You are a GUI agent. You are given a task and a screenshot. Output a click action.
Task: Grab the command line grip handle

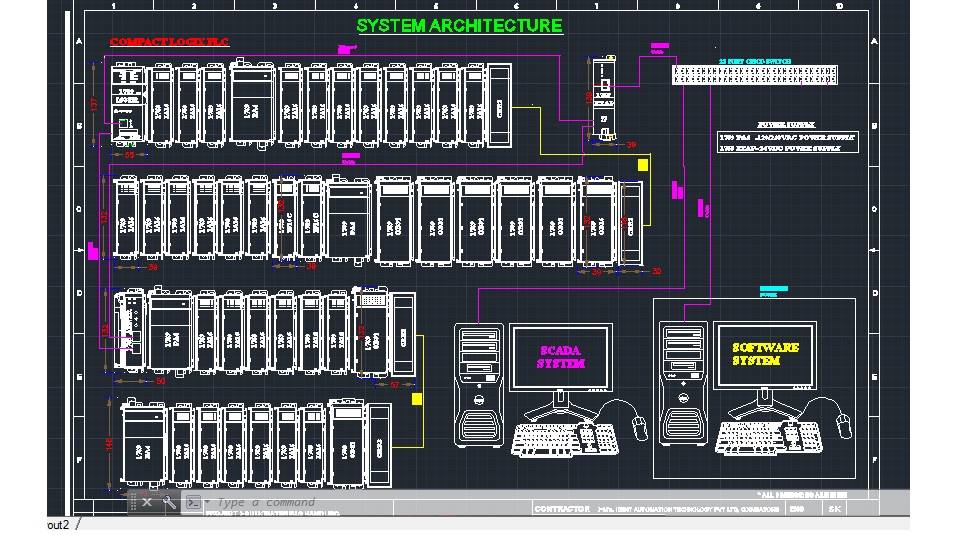132,502
